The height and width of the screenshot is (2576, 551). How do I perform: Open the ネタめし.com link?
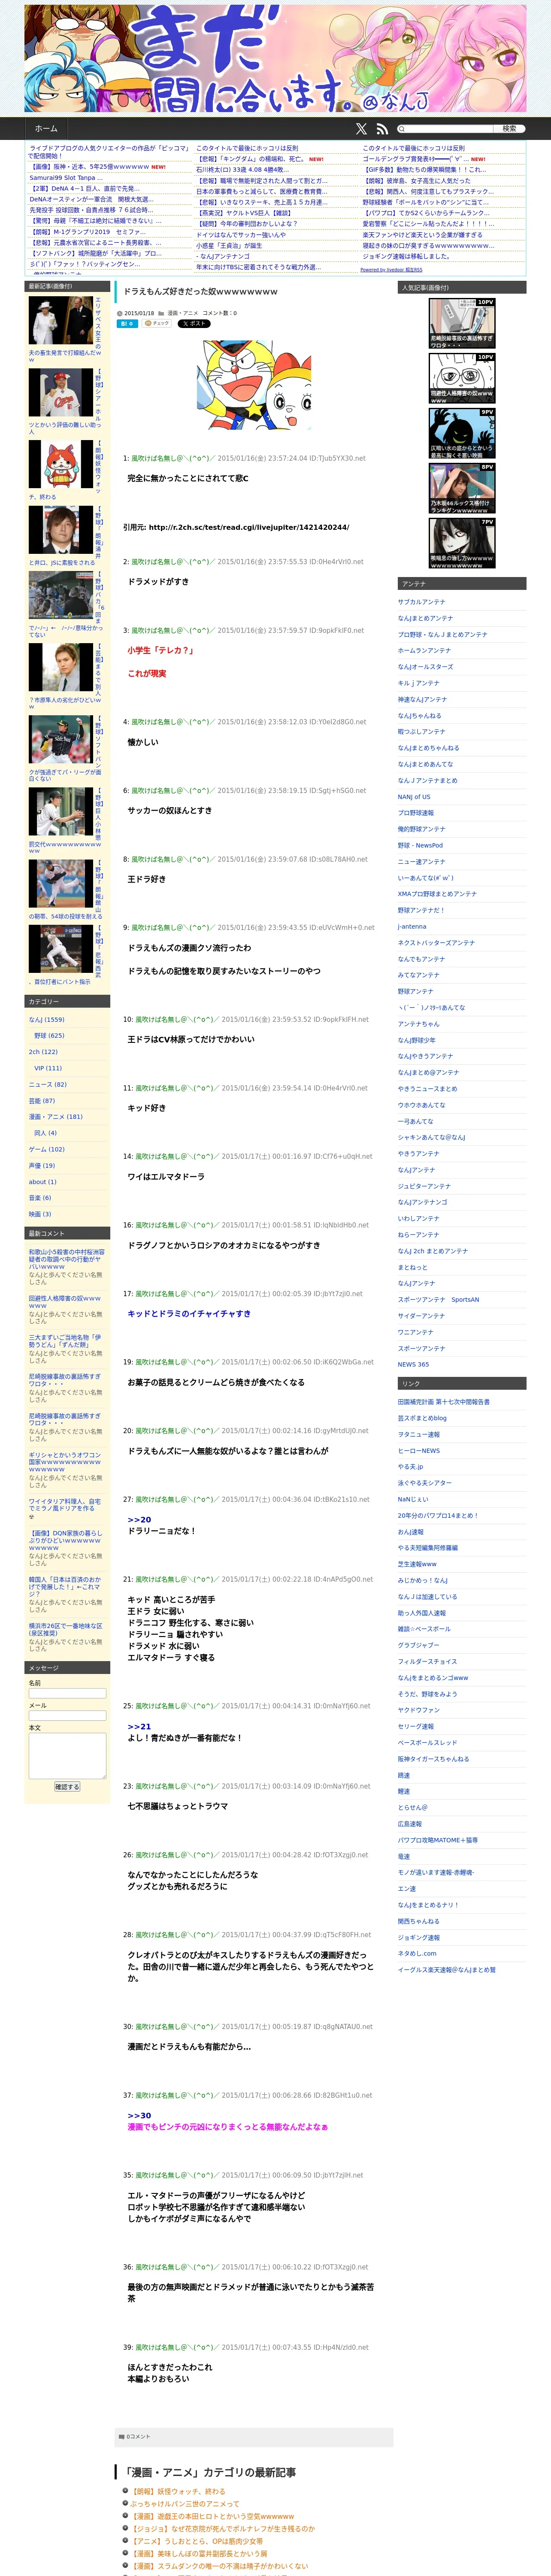417,1953
